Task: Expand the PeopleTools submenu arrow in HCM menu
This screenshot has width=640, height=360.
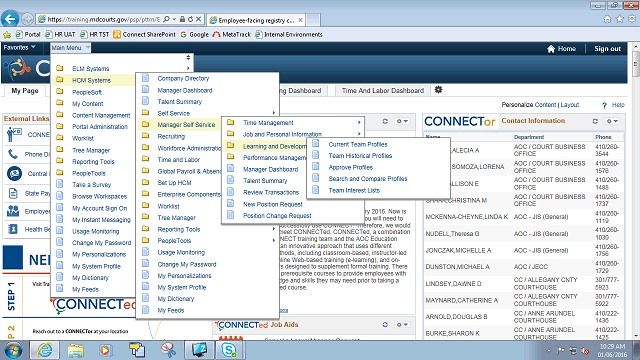Action: point(274,241)
